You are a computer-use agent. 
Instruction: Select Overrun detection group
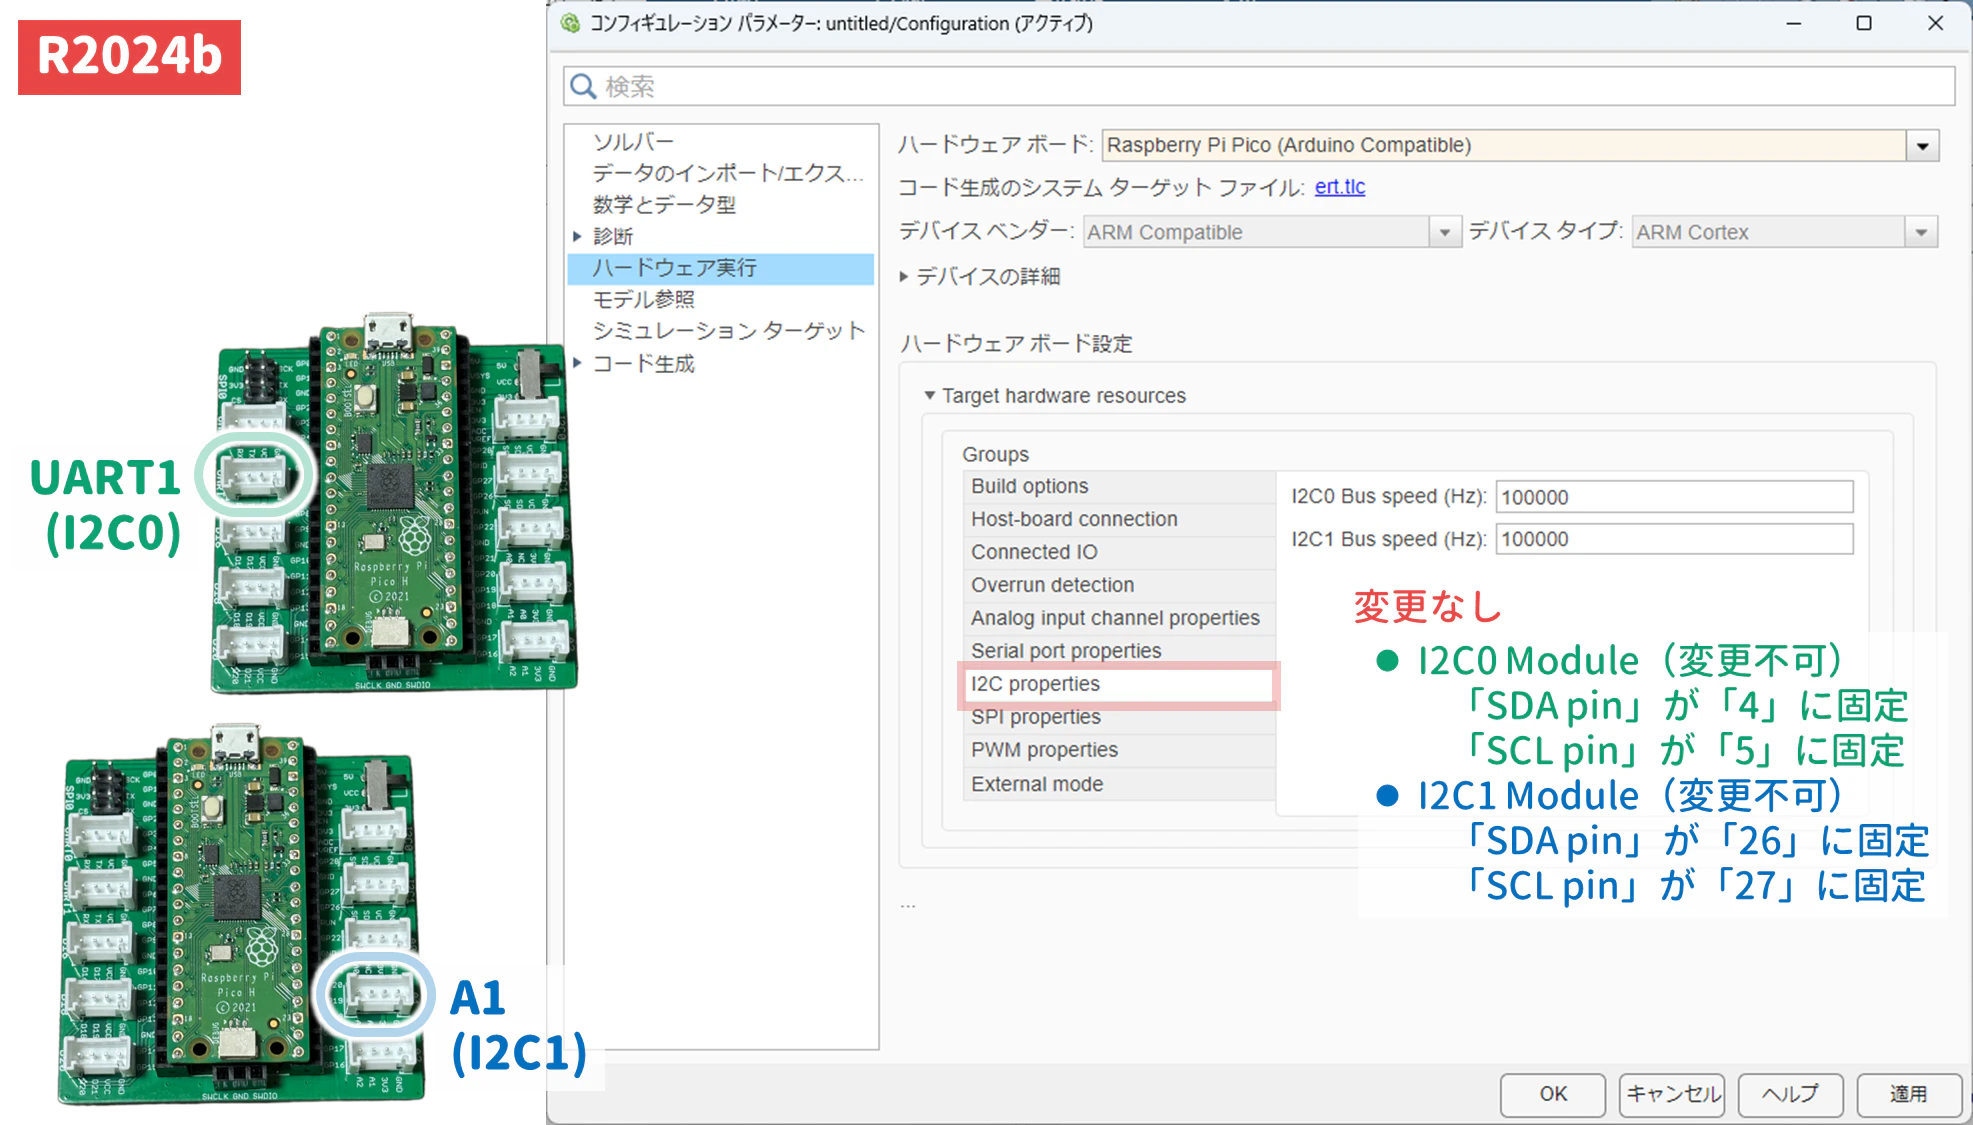(x=1119, y=585)
